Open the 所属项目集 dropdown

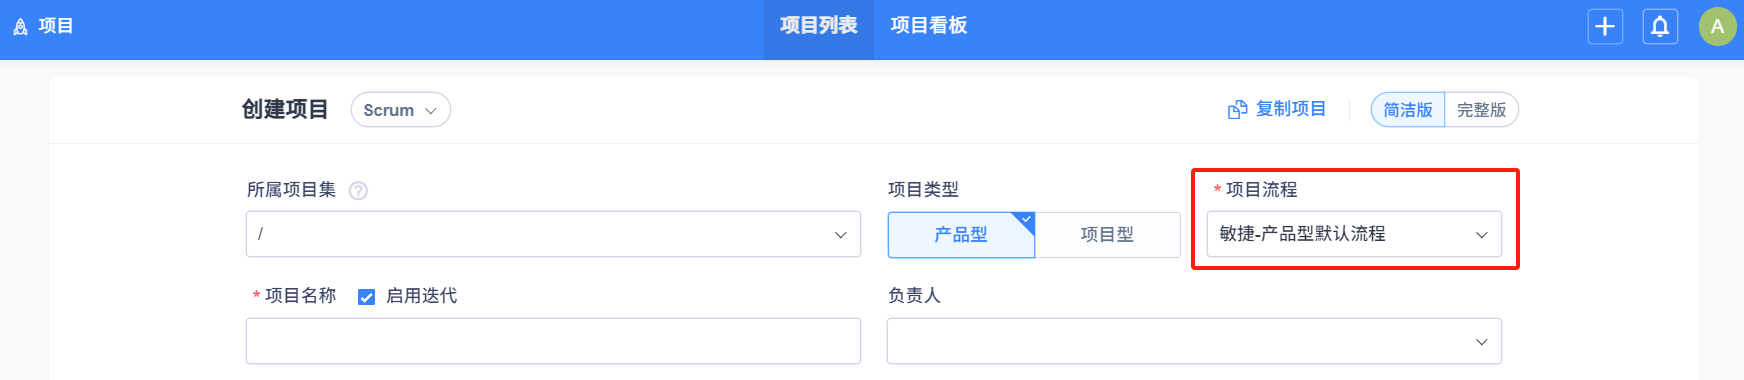[553, 234]
